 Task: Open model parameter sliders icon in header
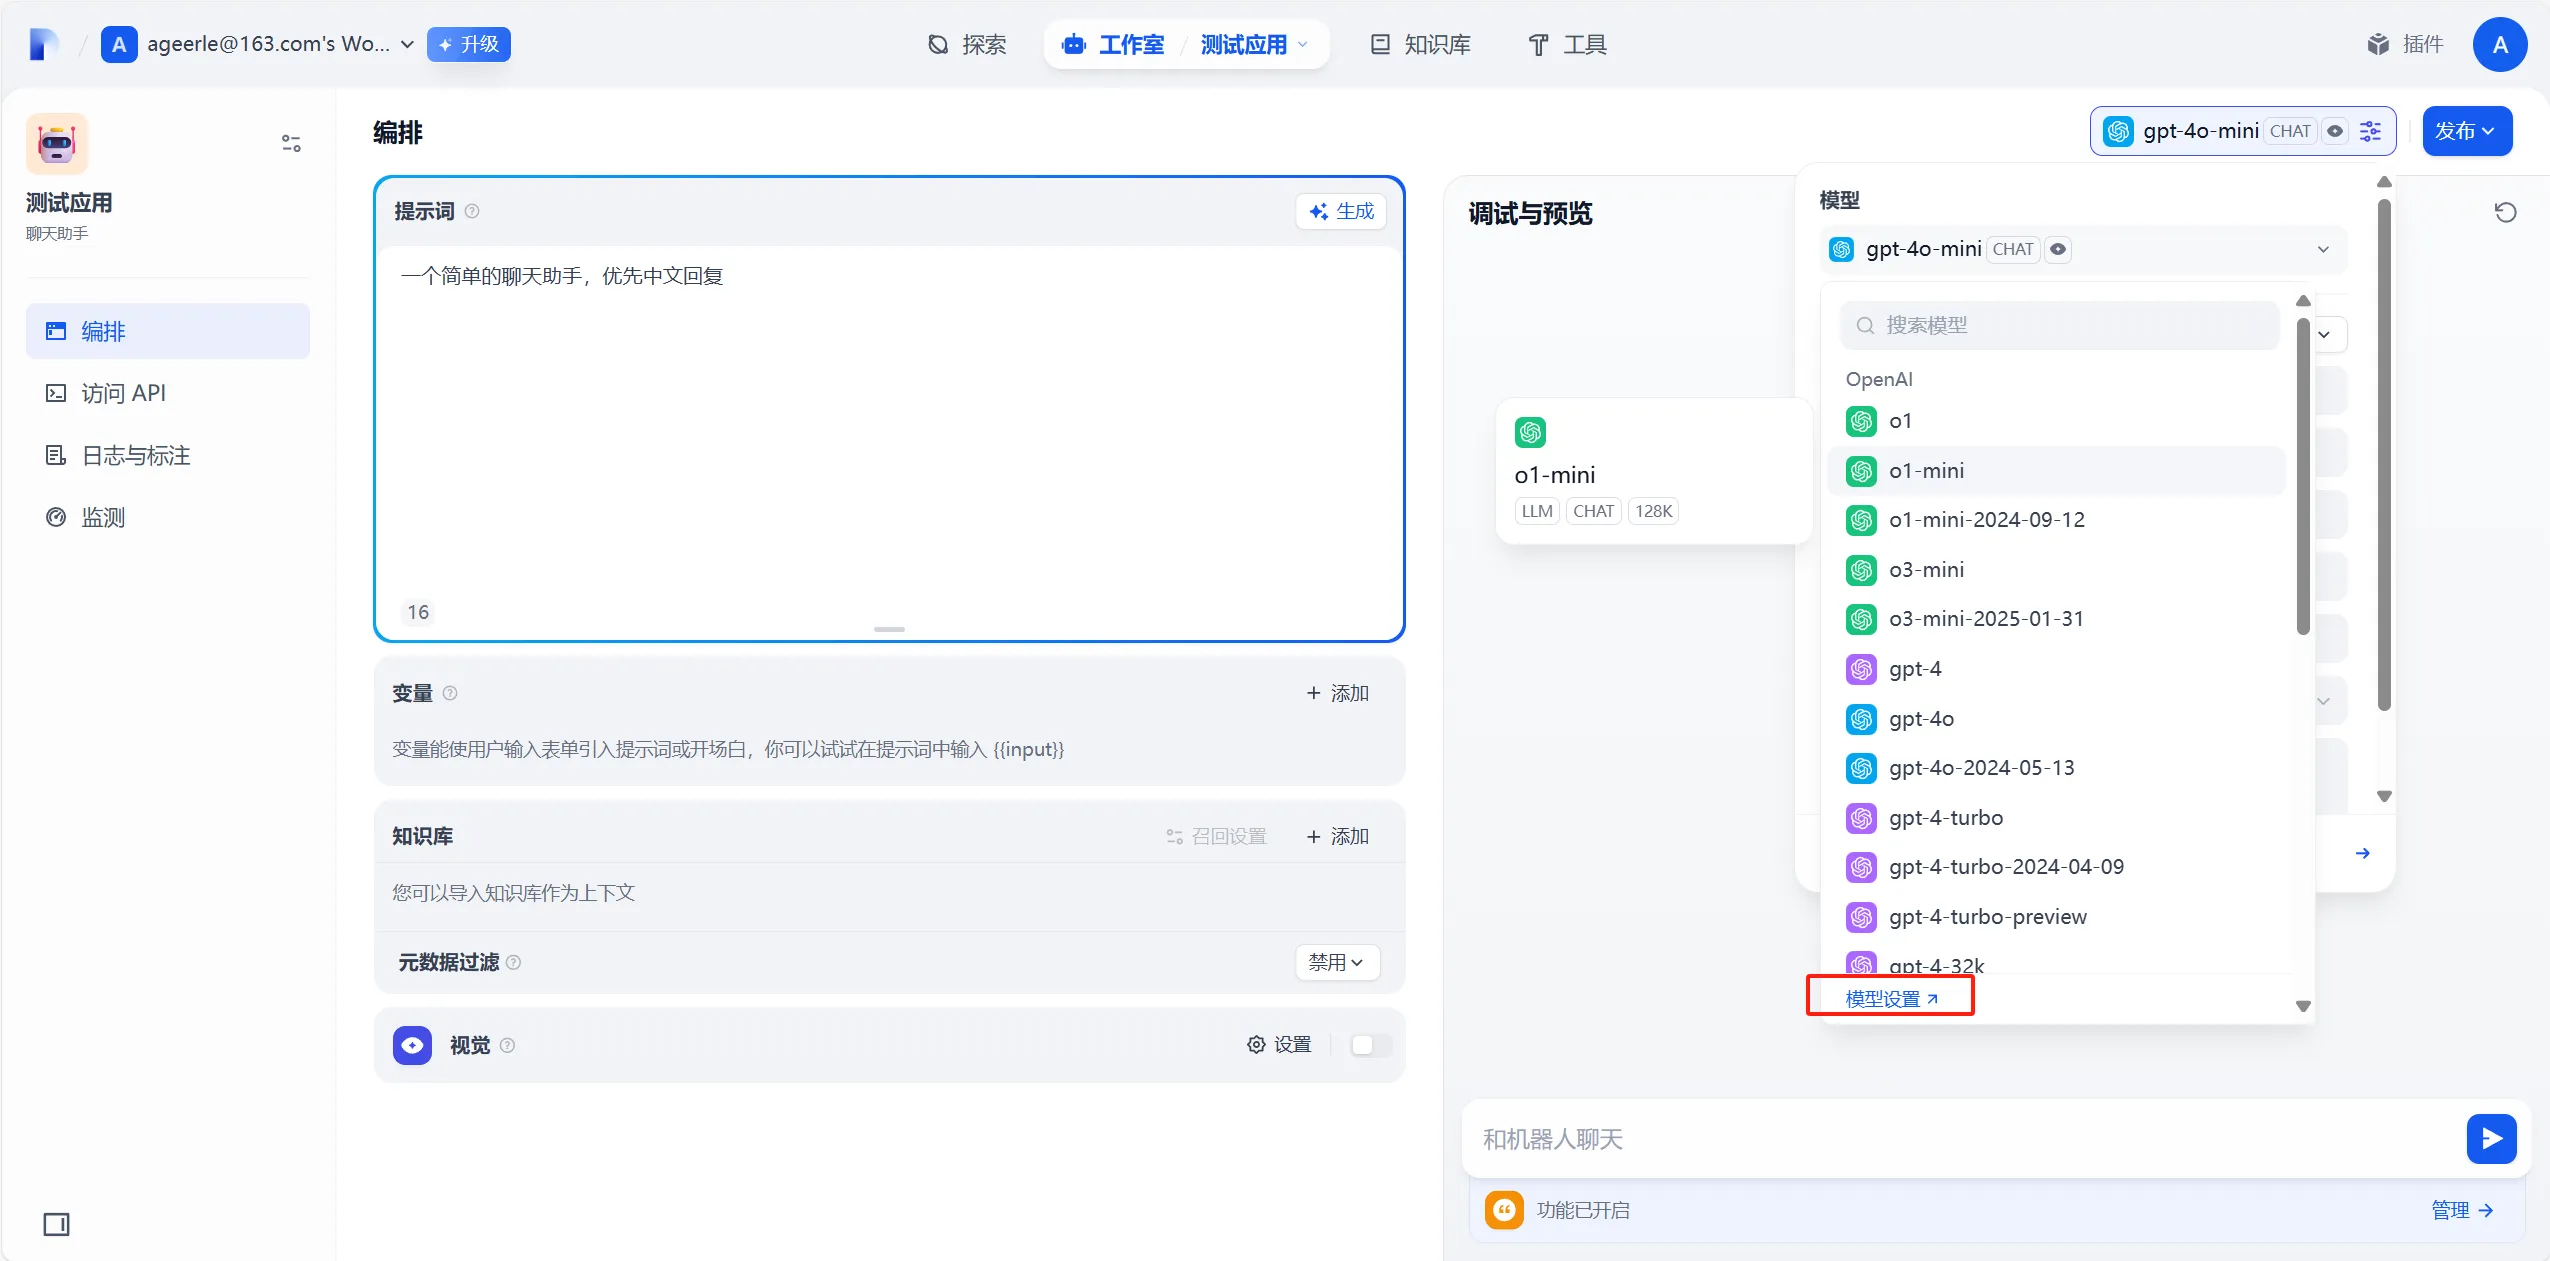pyautogui.click(x=2371, y=131)
